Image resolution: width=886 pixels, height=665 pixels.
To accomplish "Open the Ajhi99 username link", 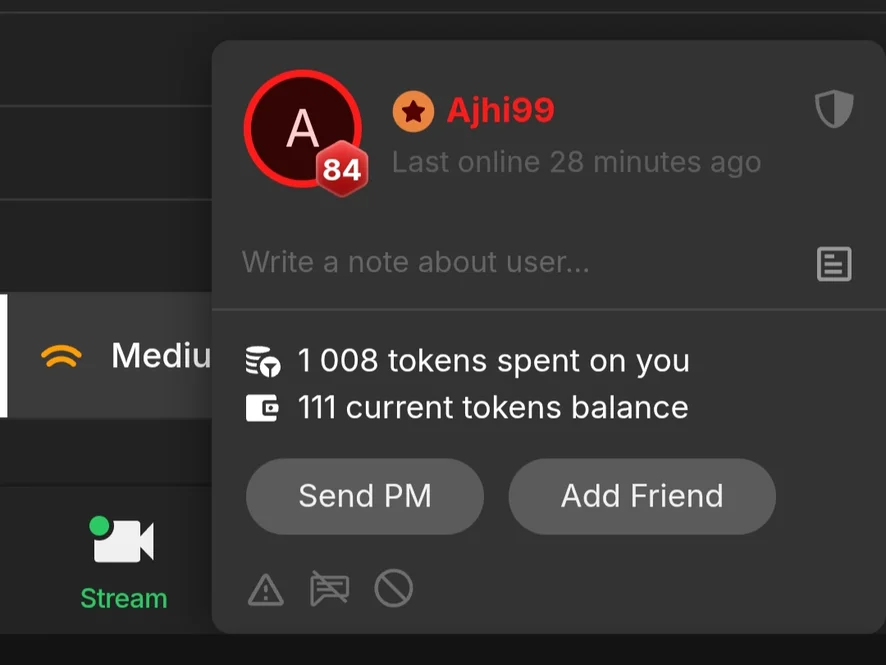I will (x=500, y=110).
